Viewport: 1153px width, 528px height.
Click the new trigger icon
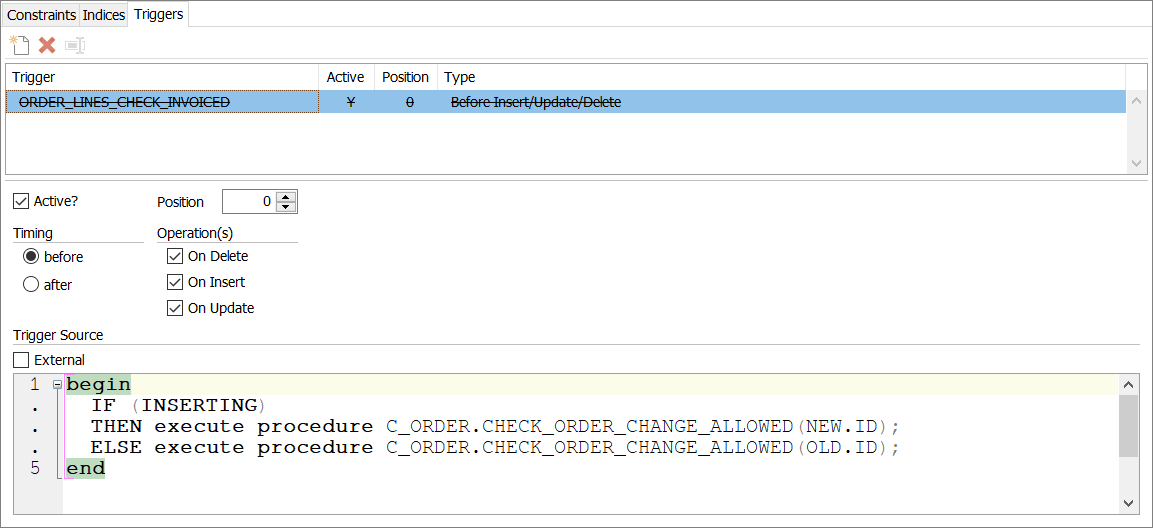(19, 45)
